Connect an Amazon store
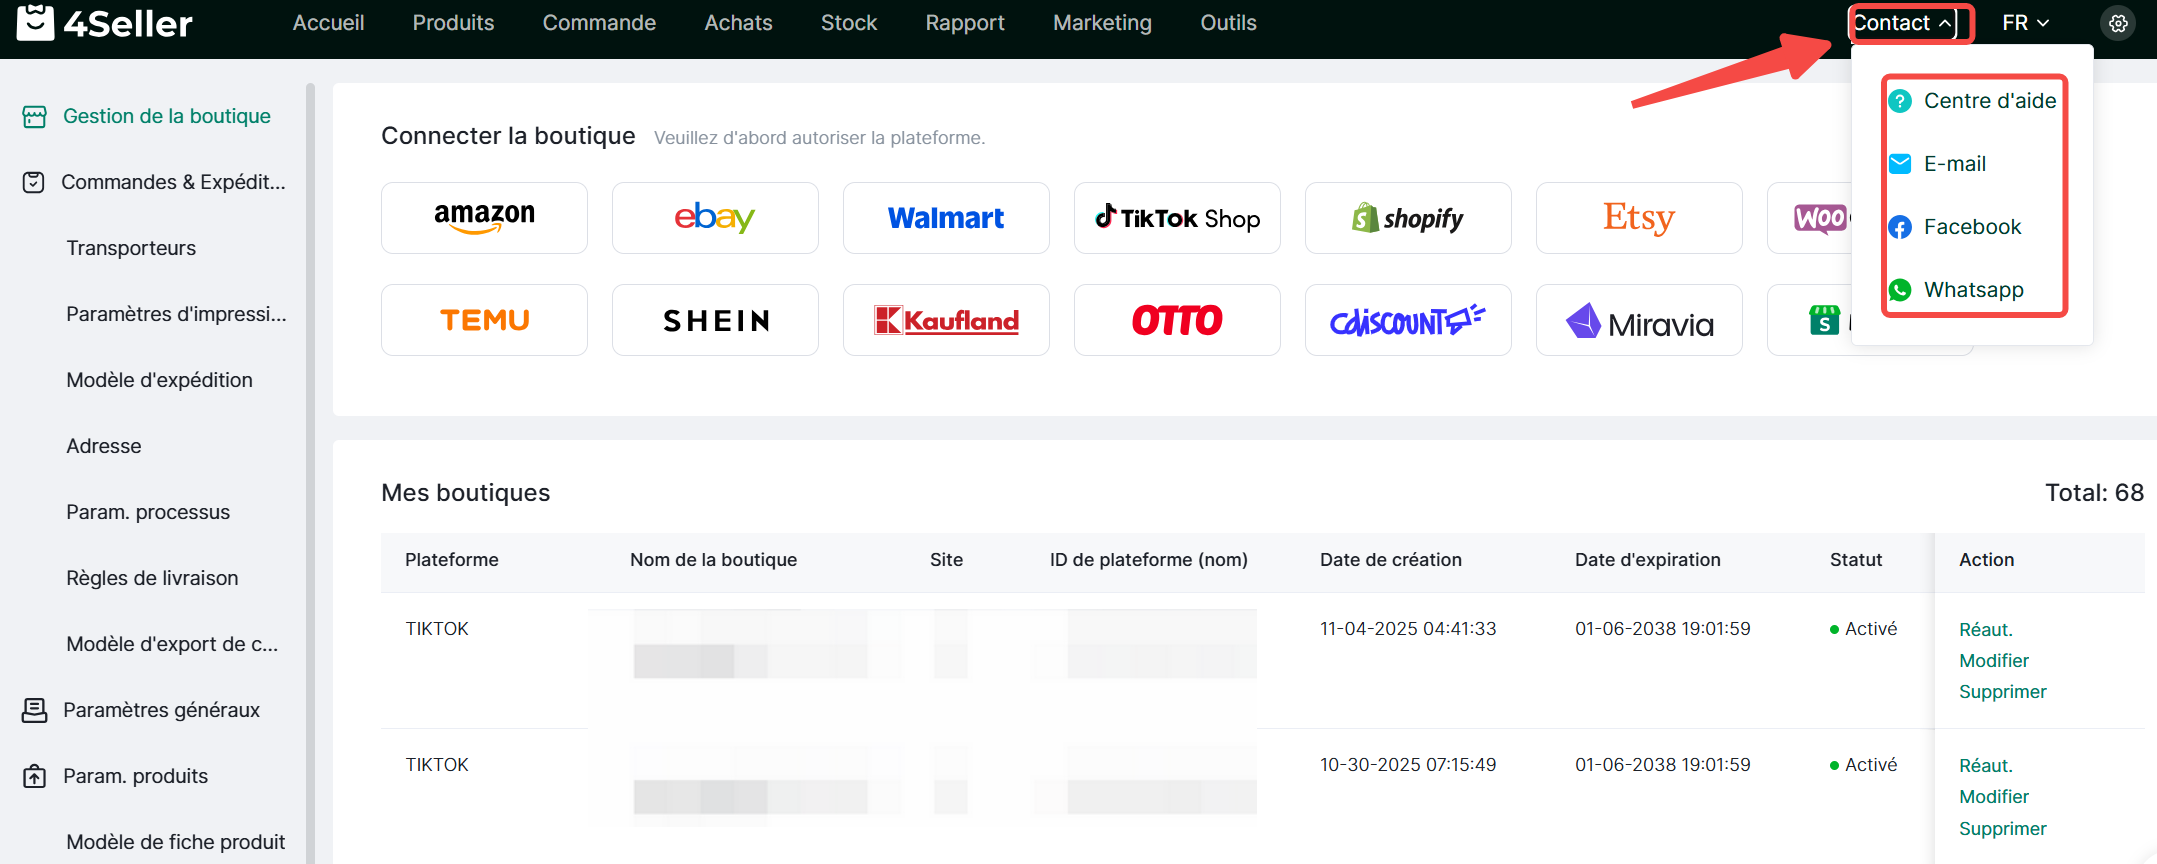2157x864 pixels. pyautogui.click(x=484, y=218)
